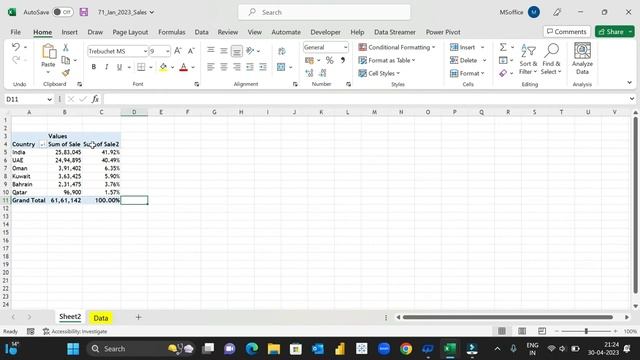Click the Borders icon

point(141,67)
